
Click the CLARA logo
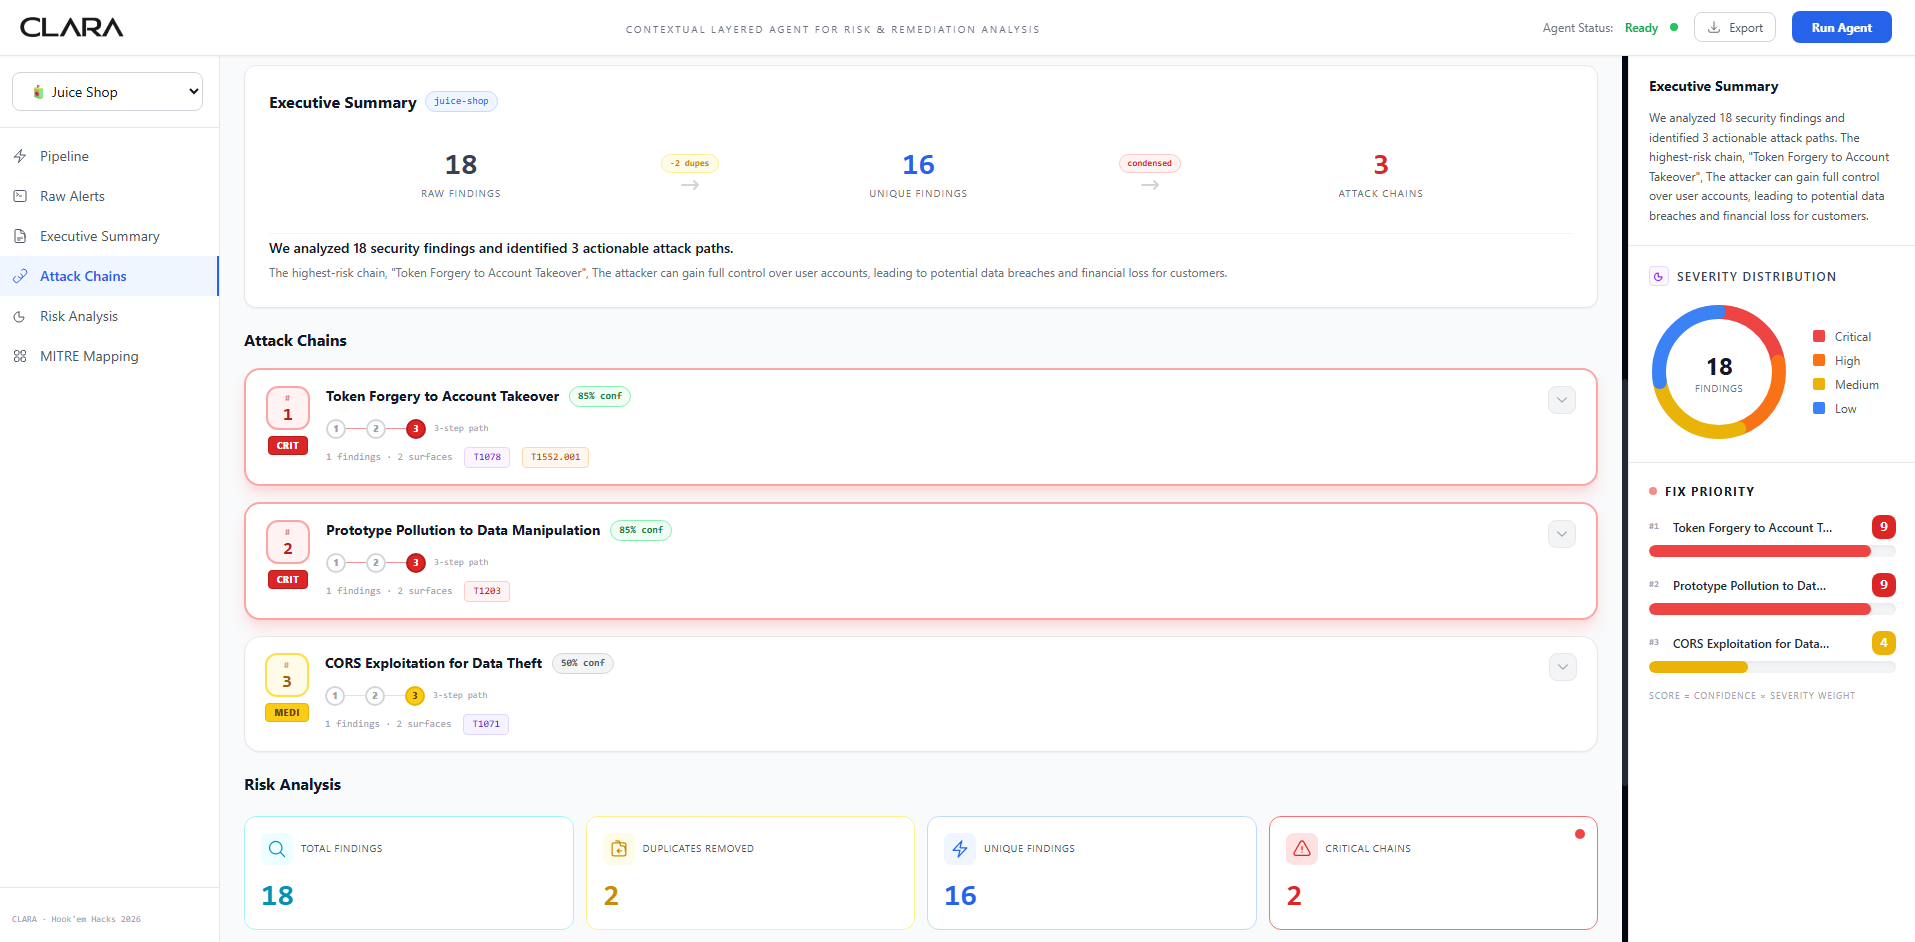point(72,28)
